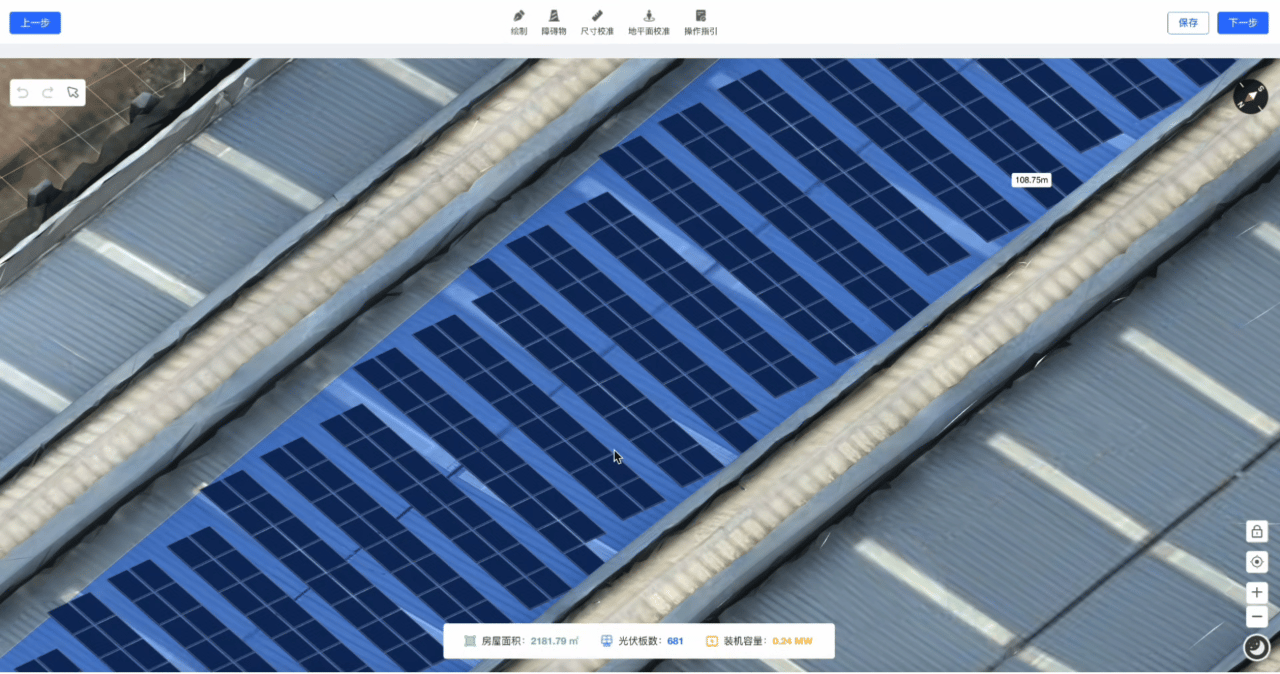Screen dimensions: 1280x674
Task: Click the redo arrow icon
Action: pos(48,92)
